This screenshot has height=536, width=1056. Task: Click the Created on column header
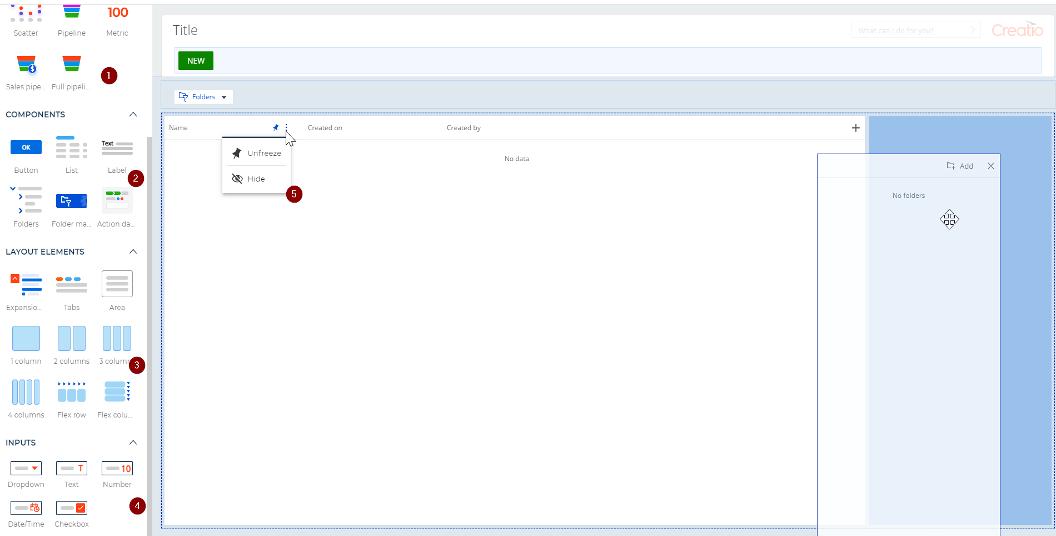click(x=325, y=127)
